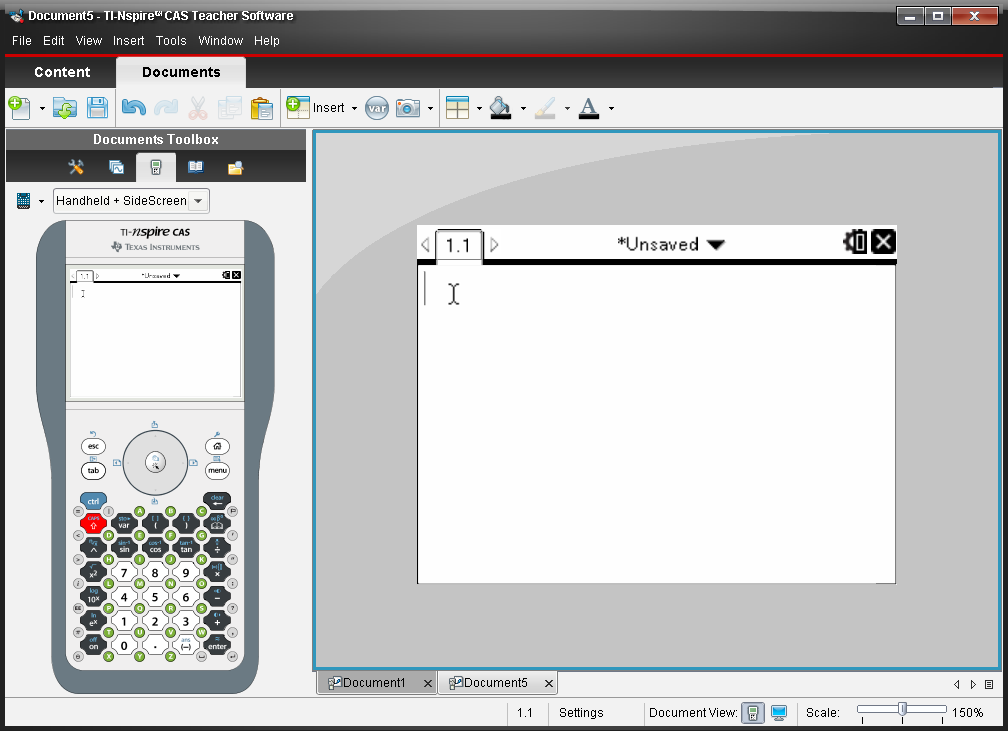
Task: Click the red caps shift key
Action: [93, 523]
